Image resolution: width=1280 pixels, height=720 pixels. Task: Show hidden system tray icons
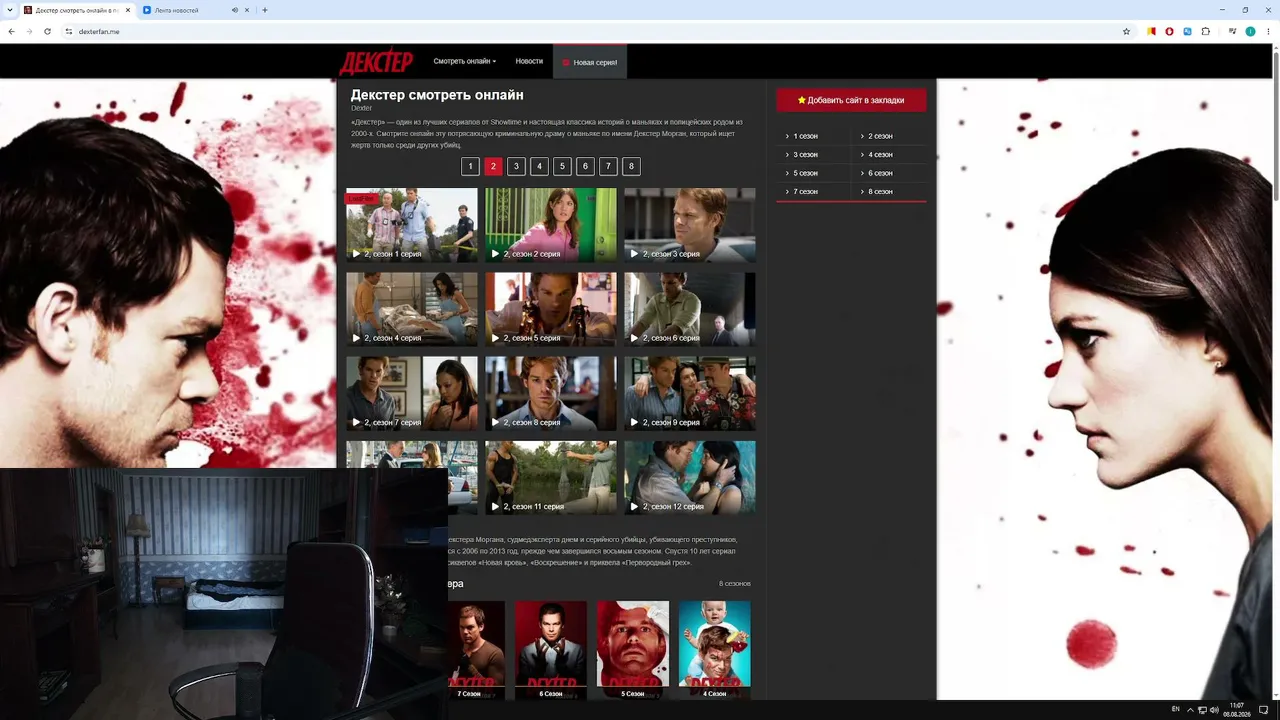1189,709
